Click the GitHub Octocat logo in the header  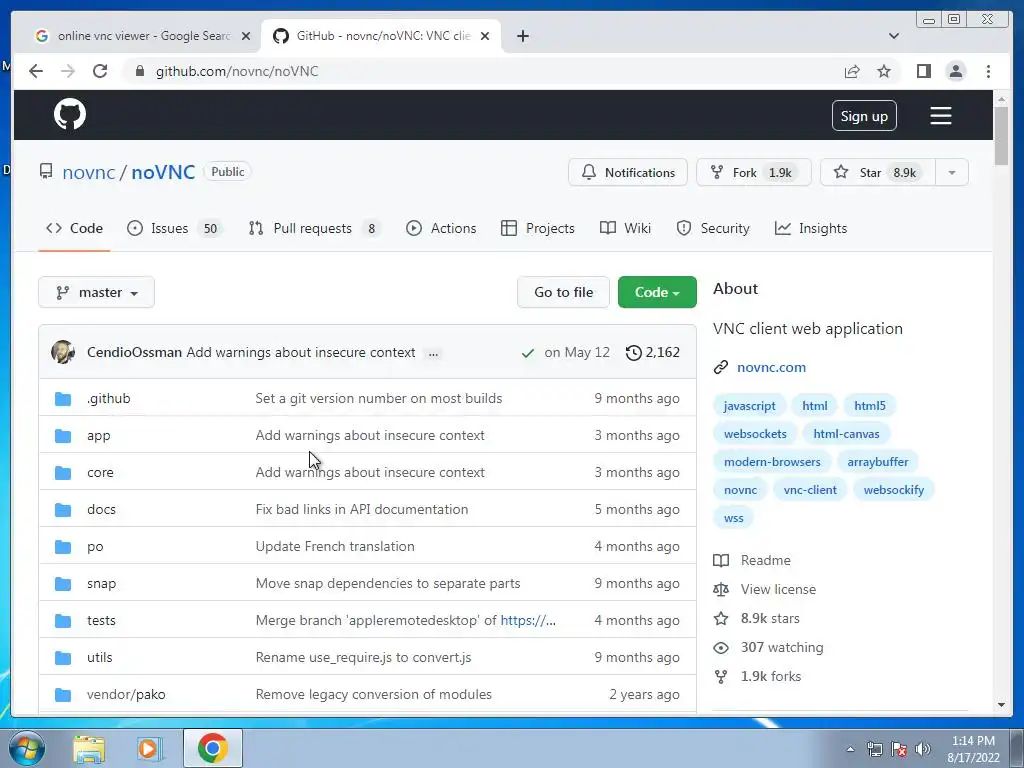[70, 114]
